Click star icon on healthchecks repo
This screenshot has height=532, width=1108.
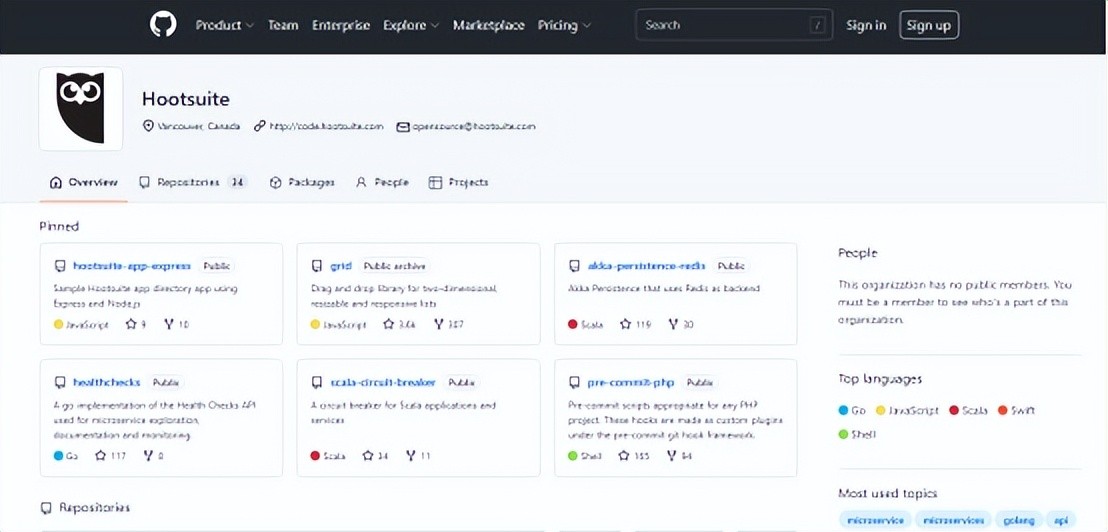tap(101, 456)
